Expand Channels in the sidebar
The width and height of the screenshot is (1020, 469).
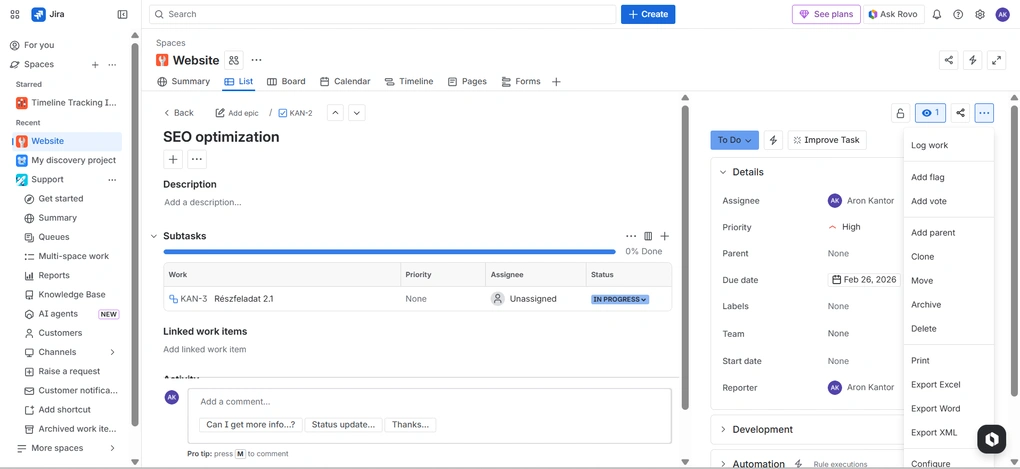[112, 352]
